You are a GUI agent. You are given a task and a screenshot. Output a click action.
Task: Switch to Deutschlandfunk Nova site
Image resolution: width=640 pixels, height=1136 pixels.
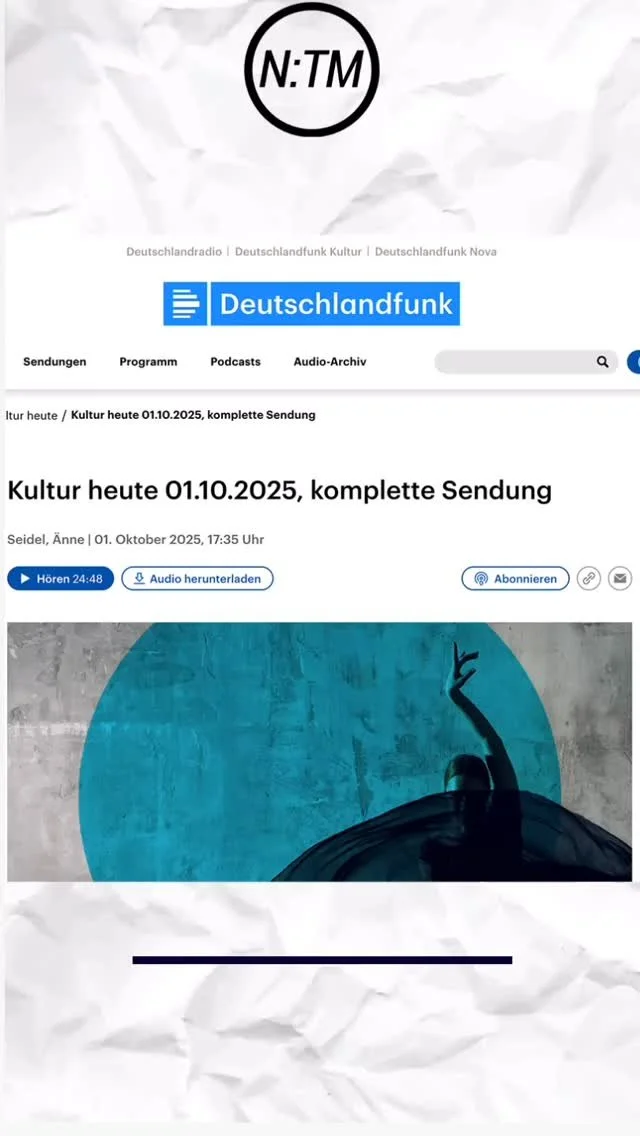pyautogui.click(x=436, y=252)
